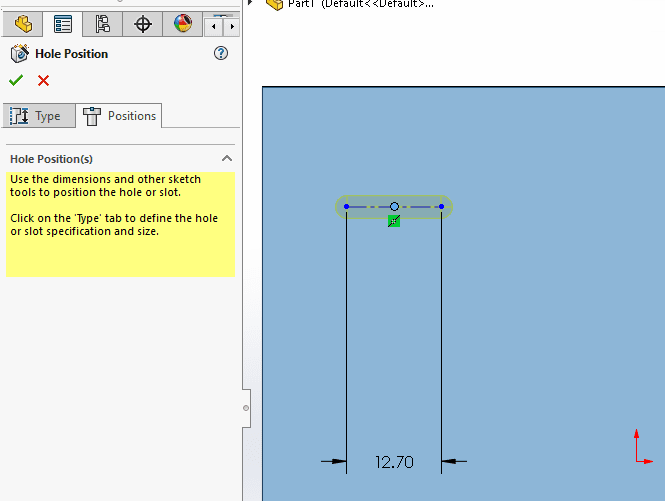This screenshot has width=665, height=501.
Task: Open the DimXpertManager crosshair tab
Action: click(x=142, y=24)
